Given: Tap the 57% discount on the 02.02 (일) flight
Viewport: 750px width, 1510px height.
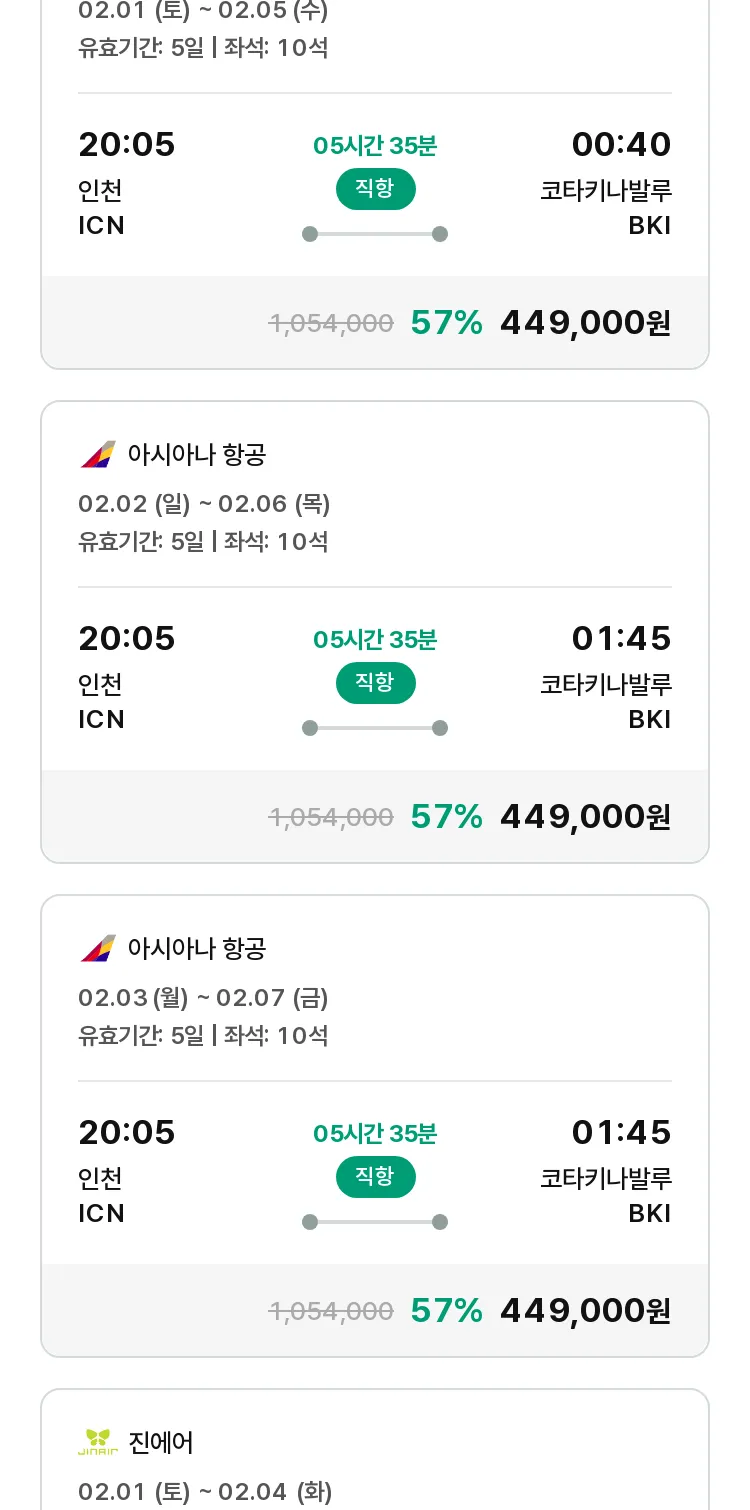Looking at the screenshot, I should coord(446,817).
